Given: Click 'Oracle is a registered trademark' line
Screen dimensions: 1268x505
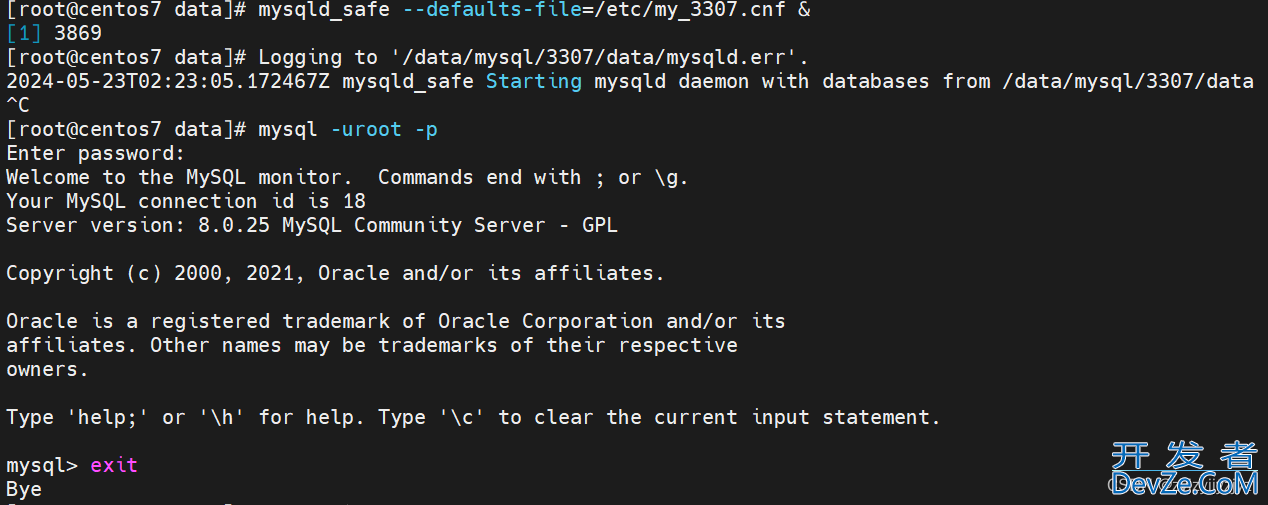Looking at the screenshot, I should [x=396, y=321].
